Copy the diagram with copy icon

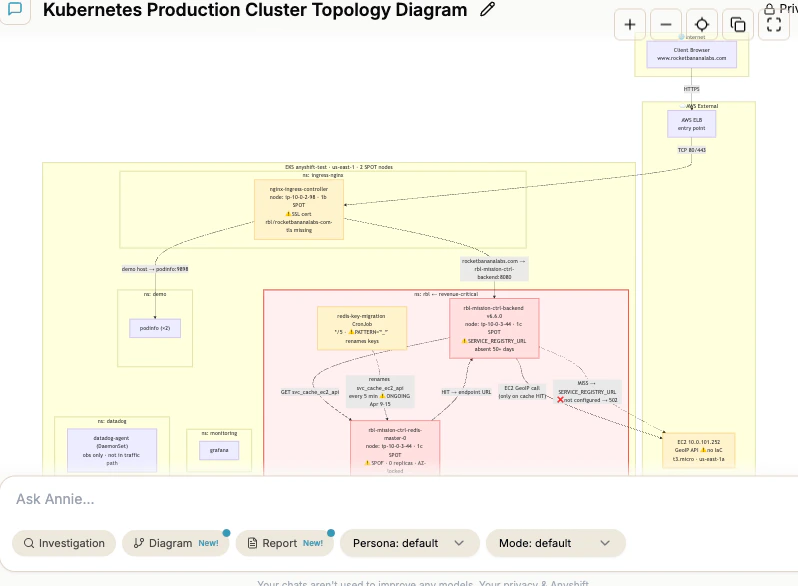click(738, 24)
